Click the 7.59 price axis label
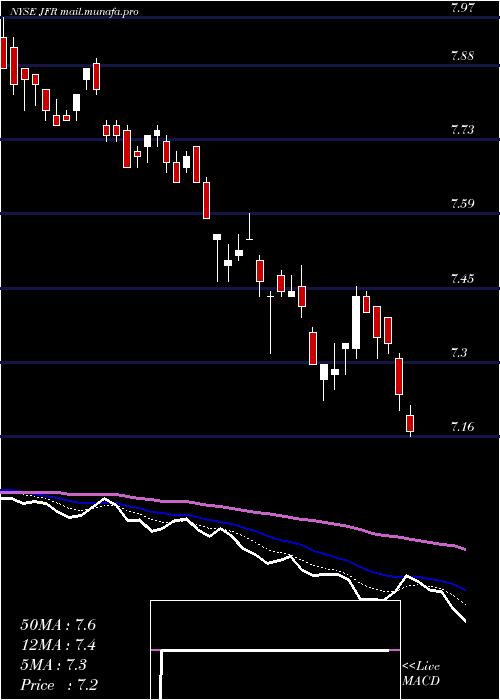Screen dimensions: 500x700 pos(462,204)
